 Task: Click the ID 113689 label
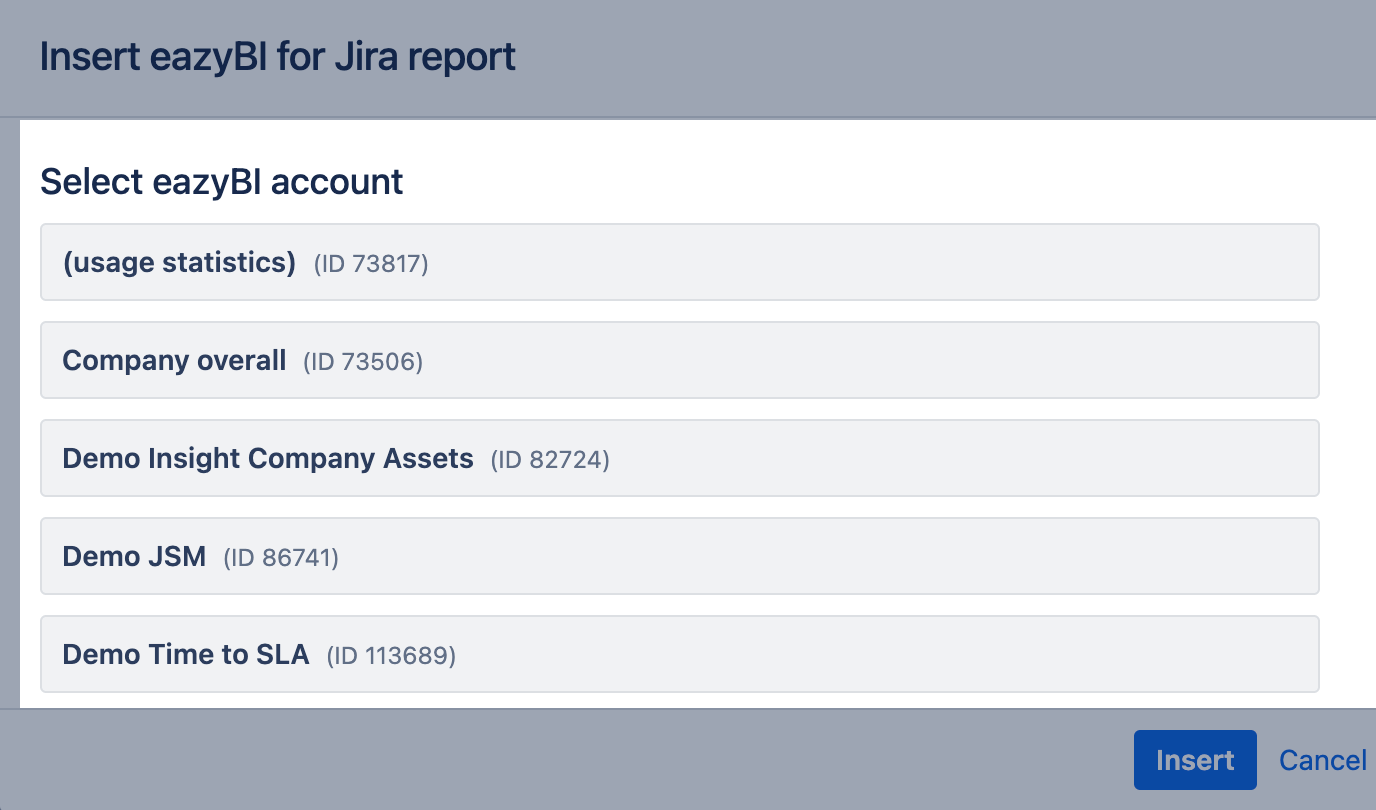tap(391, 656)
